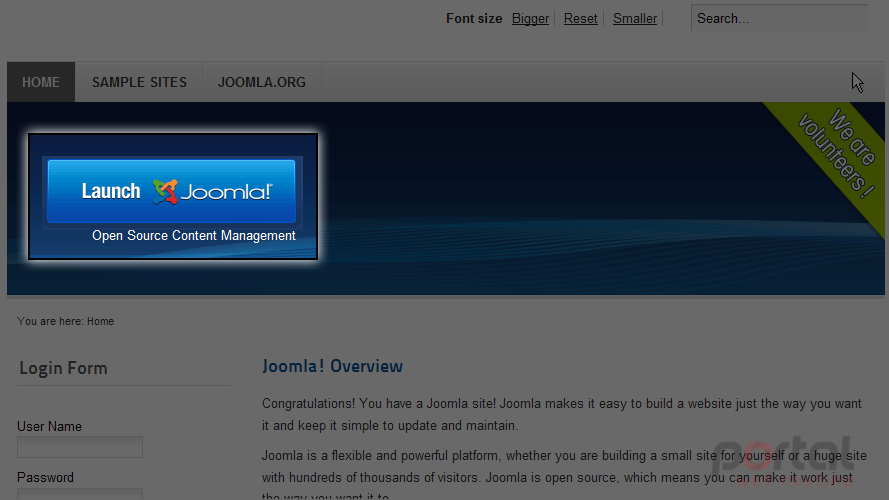Click the Bigger font size link
Viewport: 889px width, 500px height.
tap(530, 19)
